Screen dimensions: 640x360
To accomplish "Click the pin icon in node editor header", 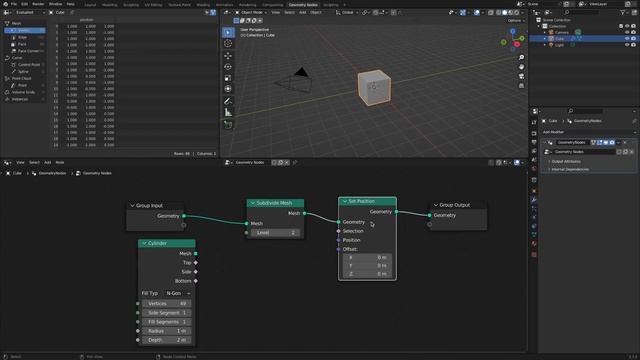I will [295, 162].
